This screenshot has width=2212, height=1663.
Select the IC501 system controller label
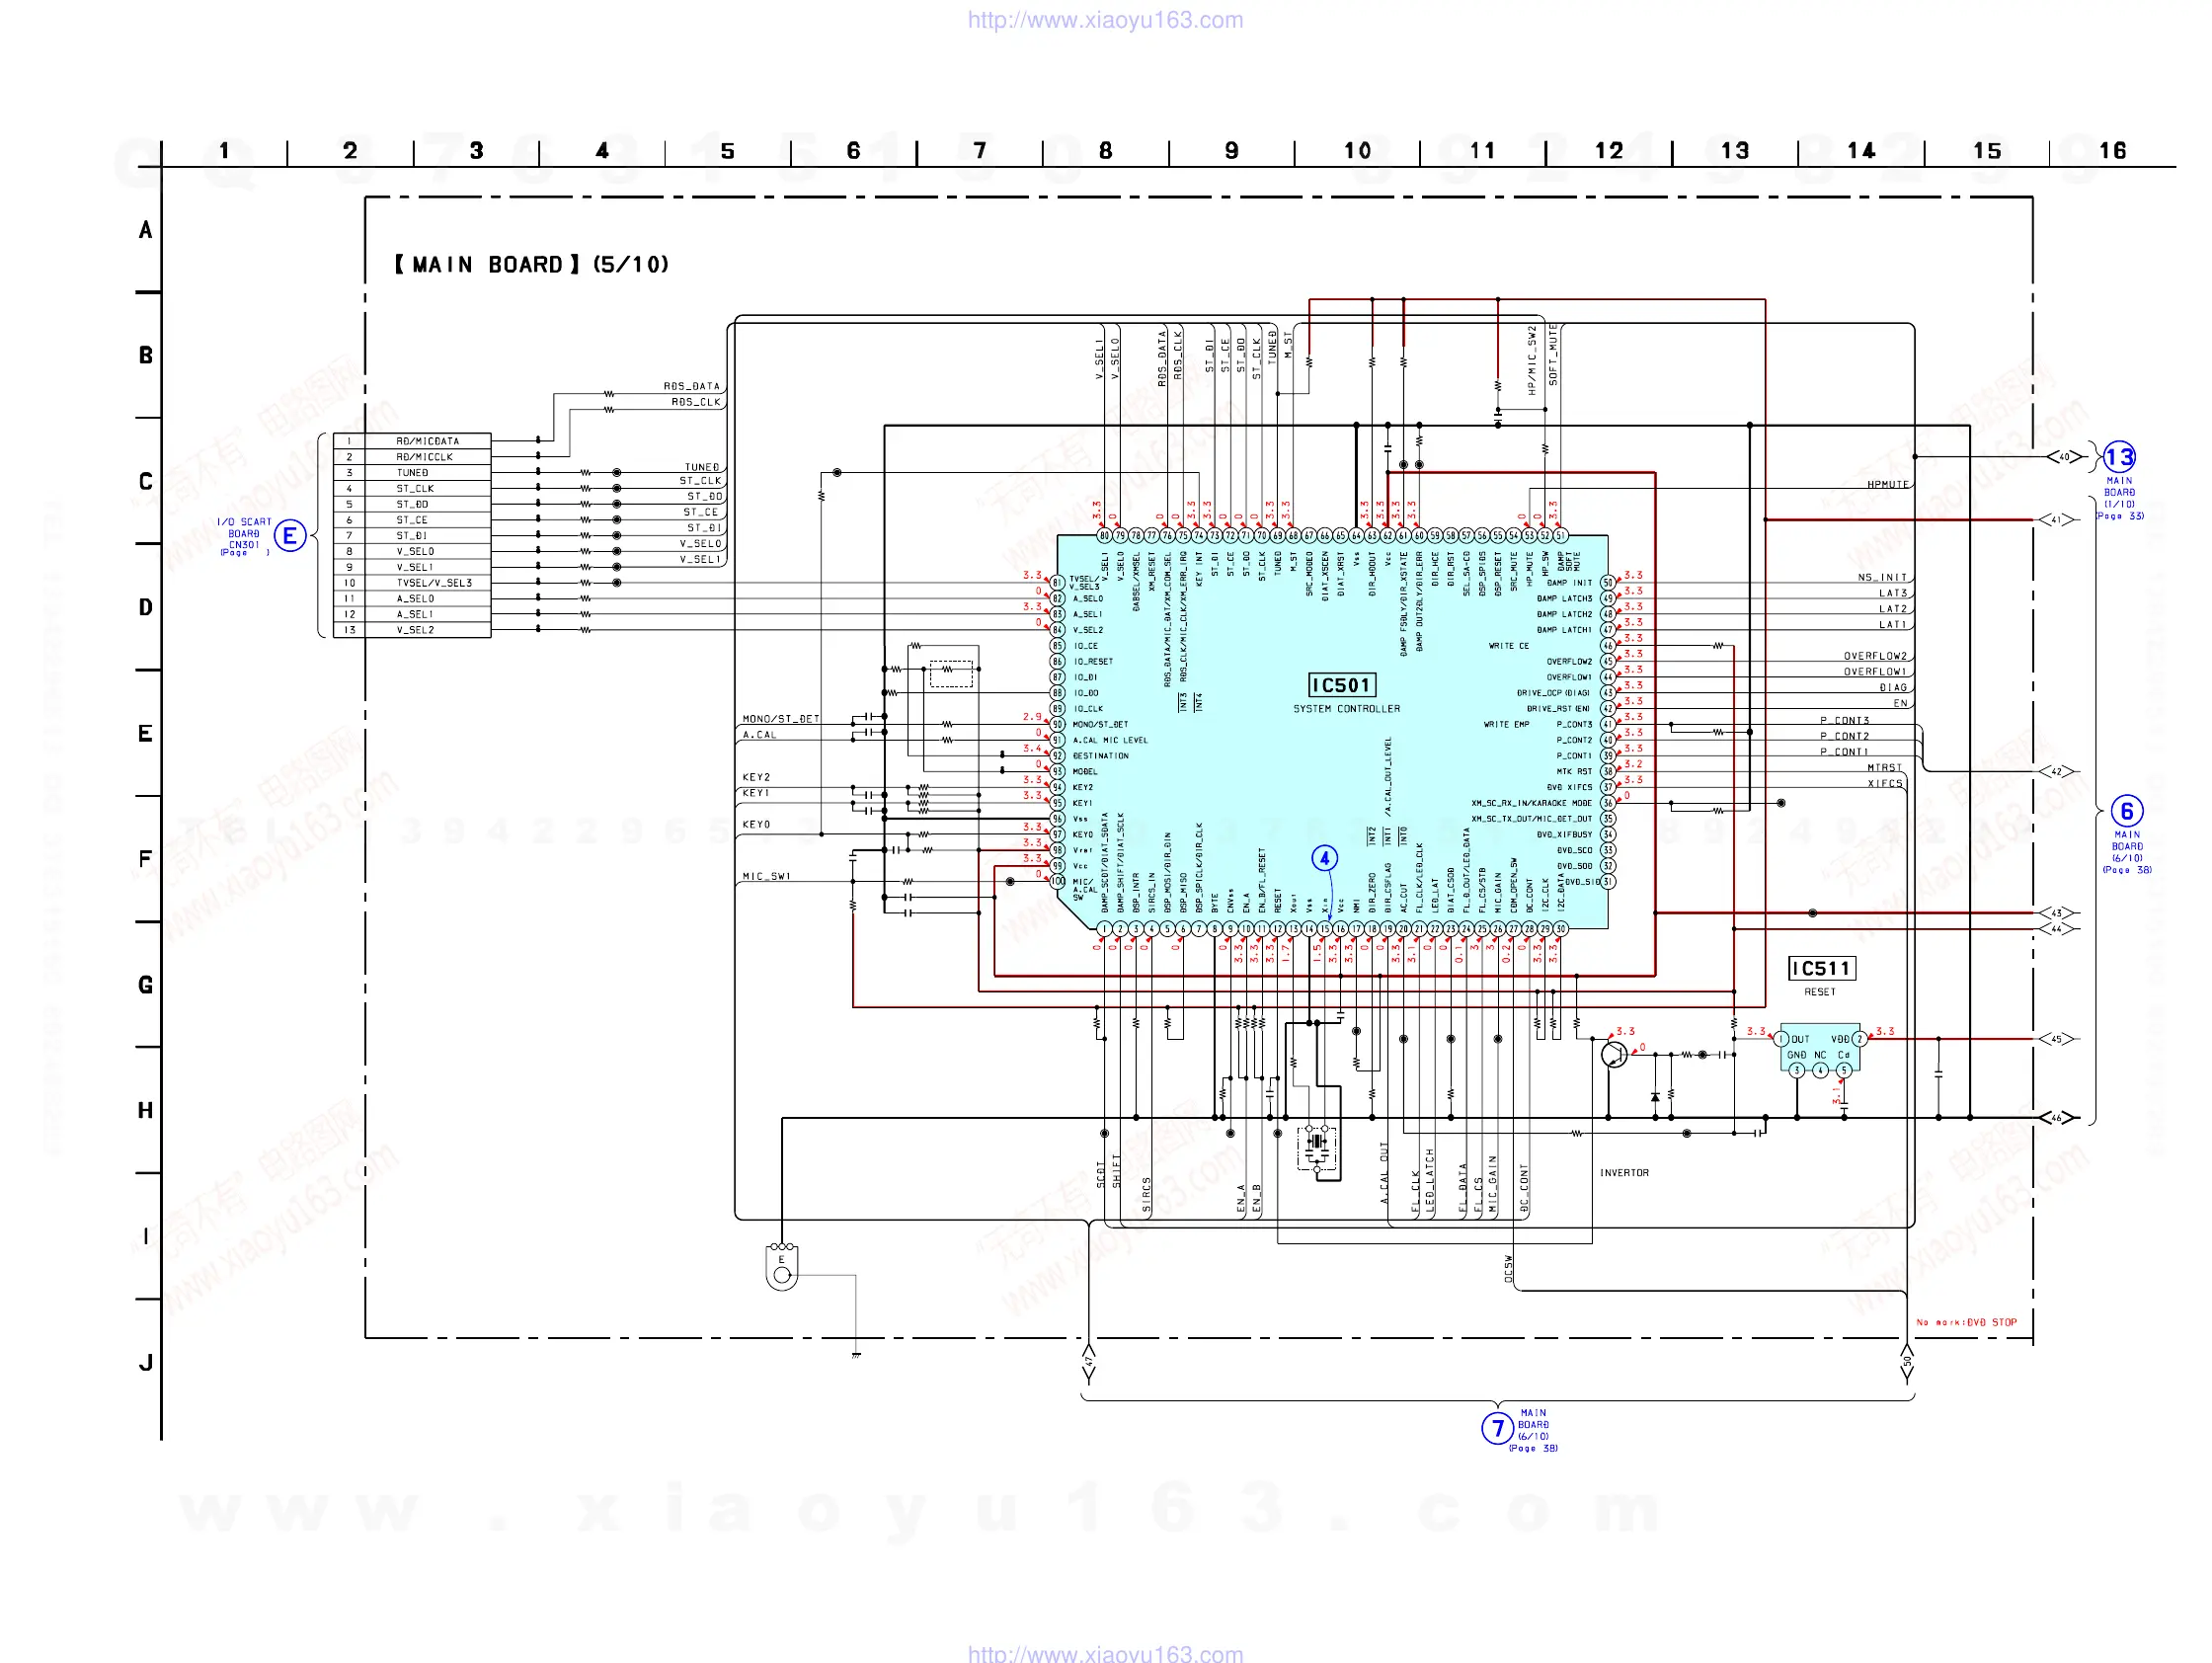[x=1342, y=685]
